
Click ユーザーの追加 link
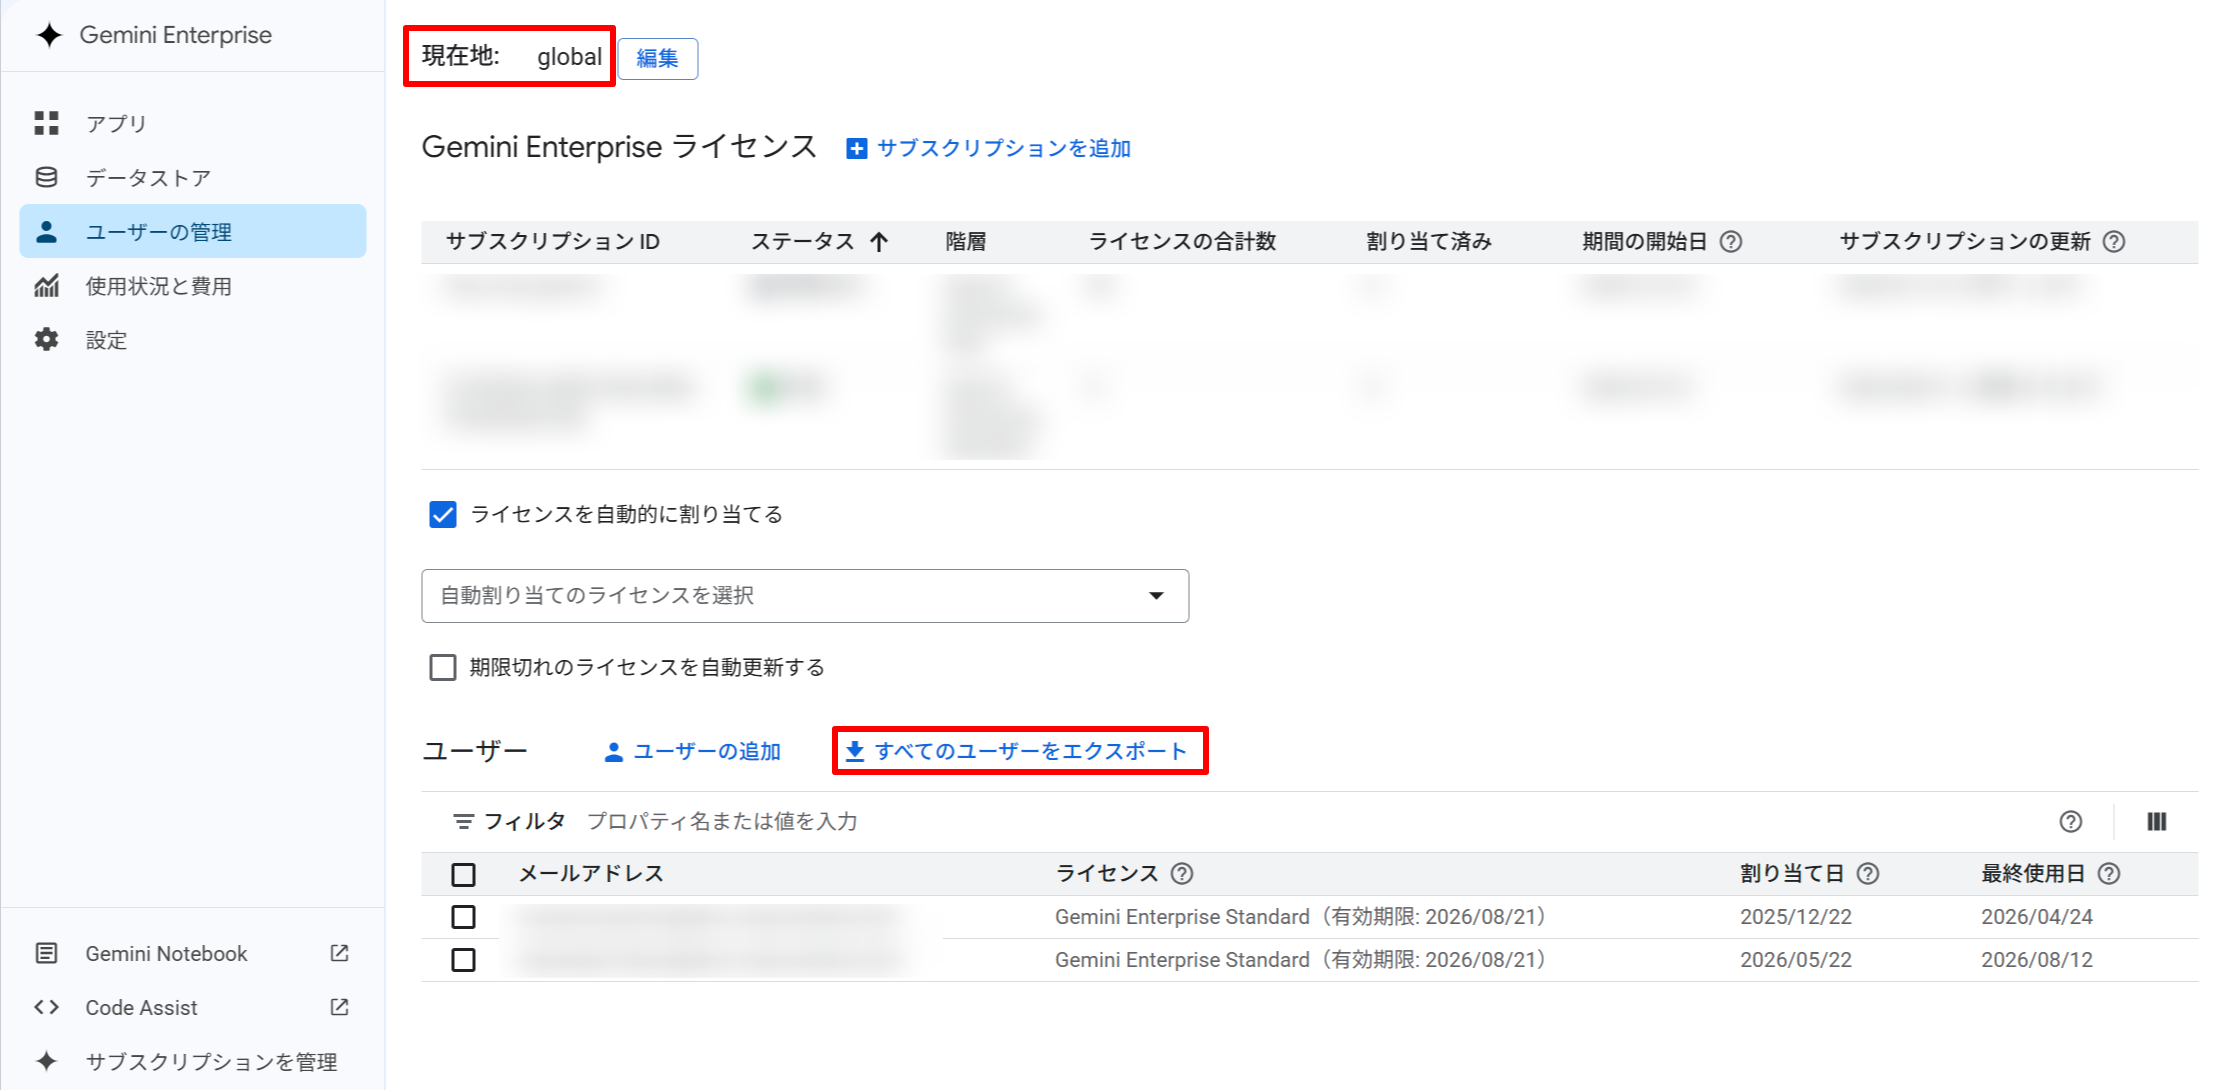pos(693,752)
